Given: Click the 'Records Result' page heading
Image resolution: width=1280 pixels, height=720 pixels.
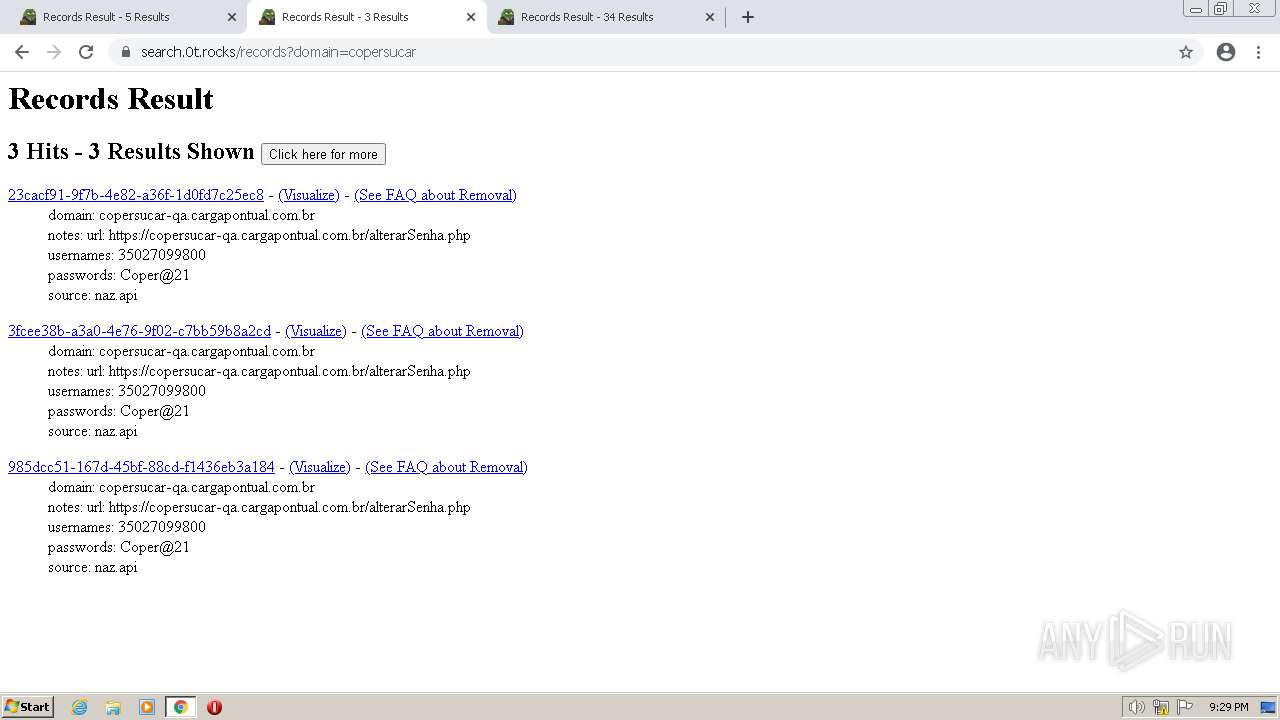Looking at the screenshot, I should (111, 99).
